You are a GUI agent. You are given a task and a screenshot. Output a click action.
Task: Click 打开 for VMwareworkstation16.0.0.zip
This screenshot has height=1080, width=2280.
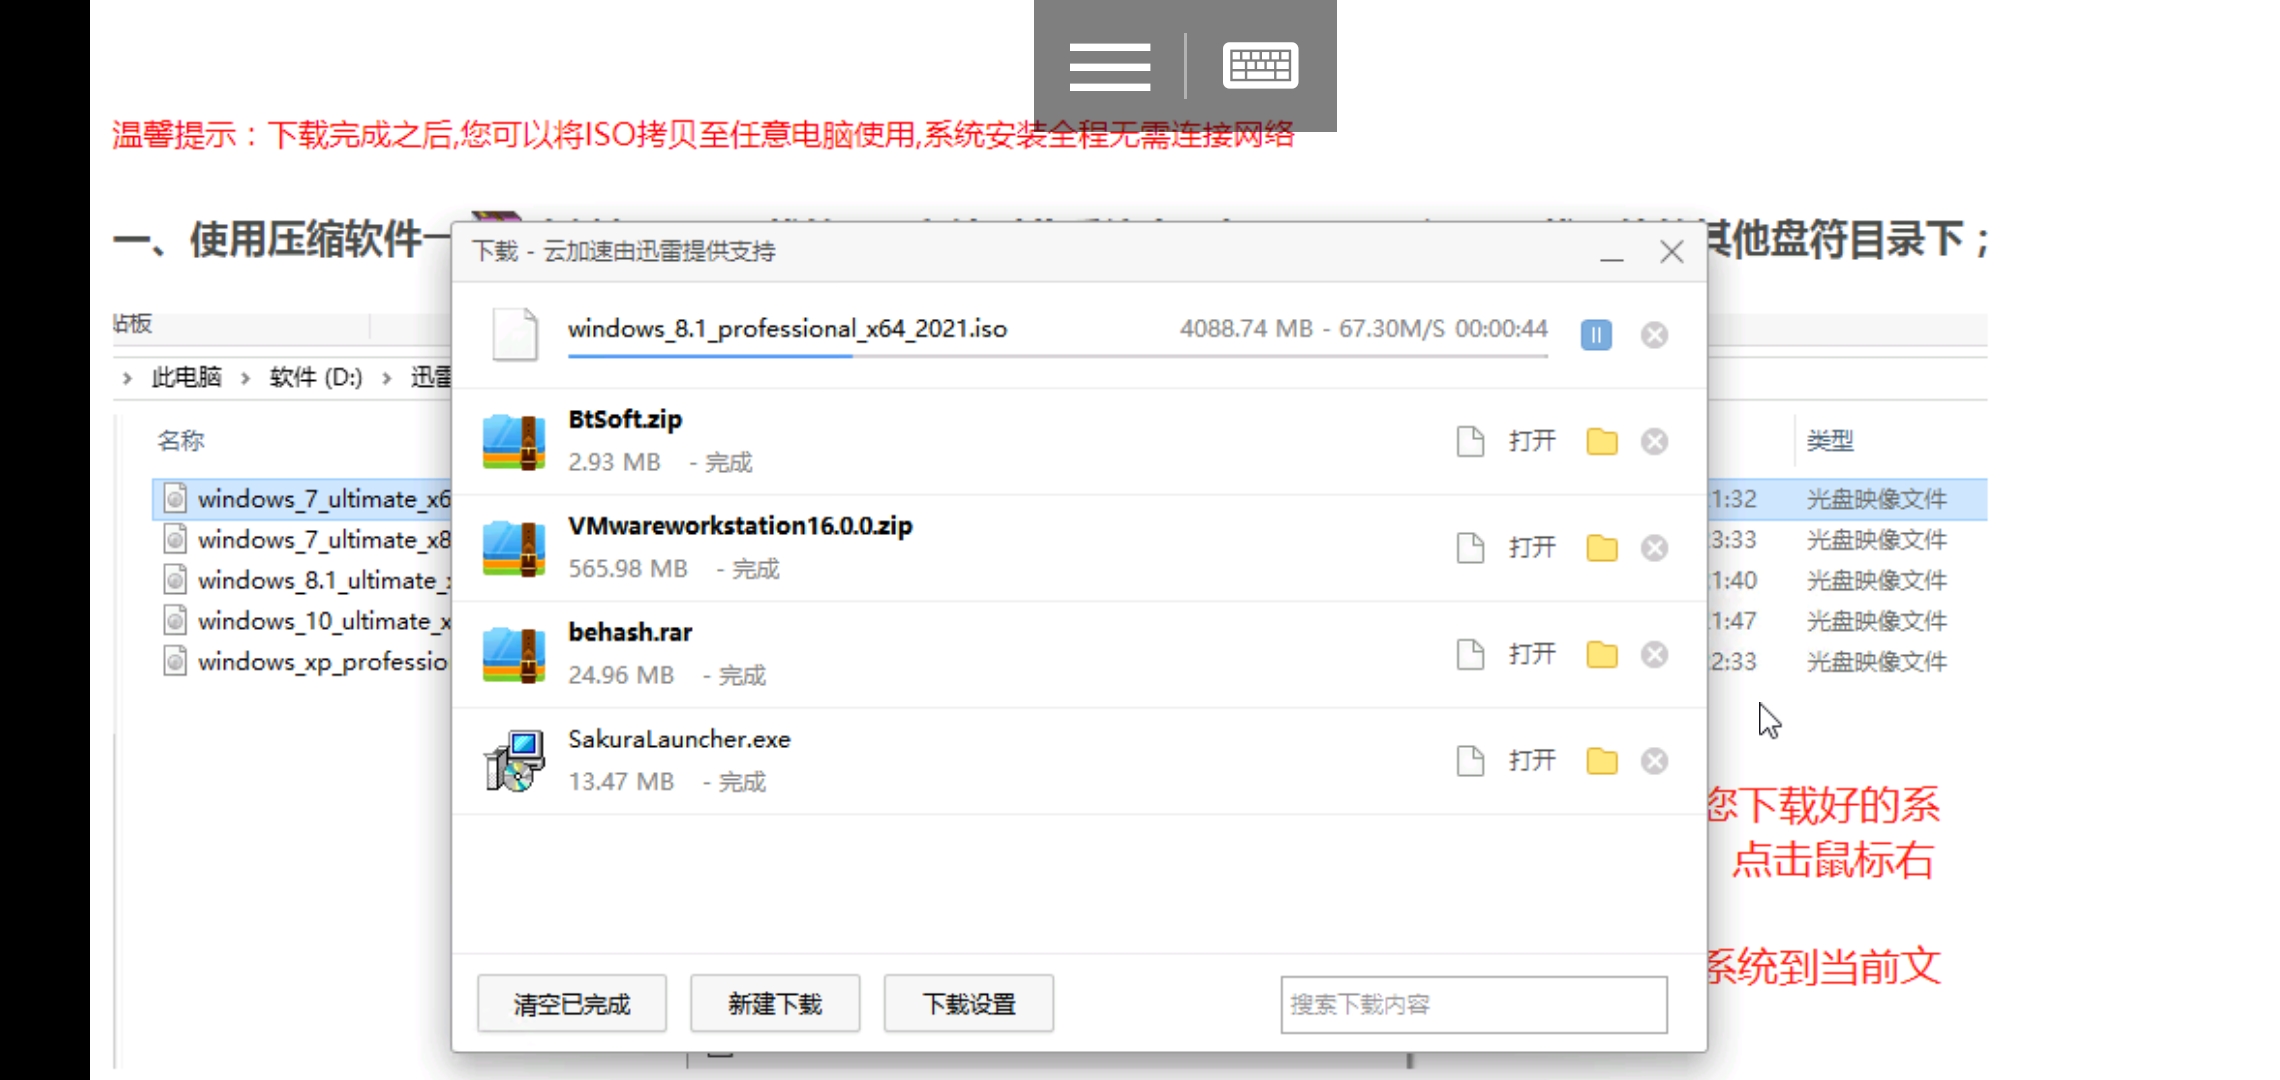[x=1531, y=548]
